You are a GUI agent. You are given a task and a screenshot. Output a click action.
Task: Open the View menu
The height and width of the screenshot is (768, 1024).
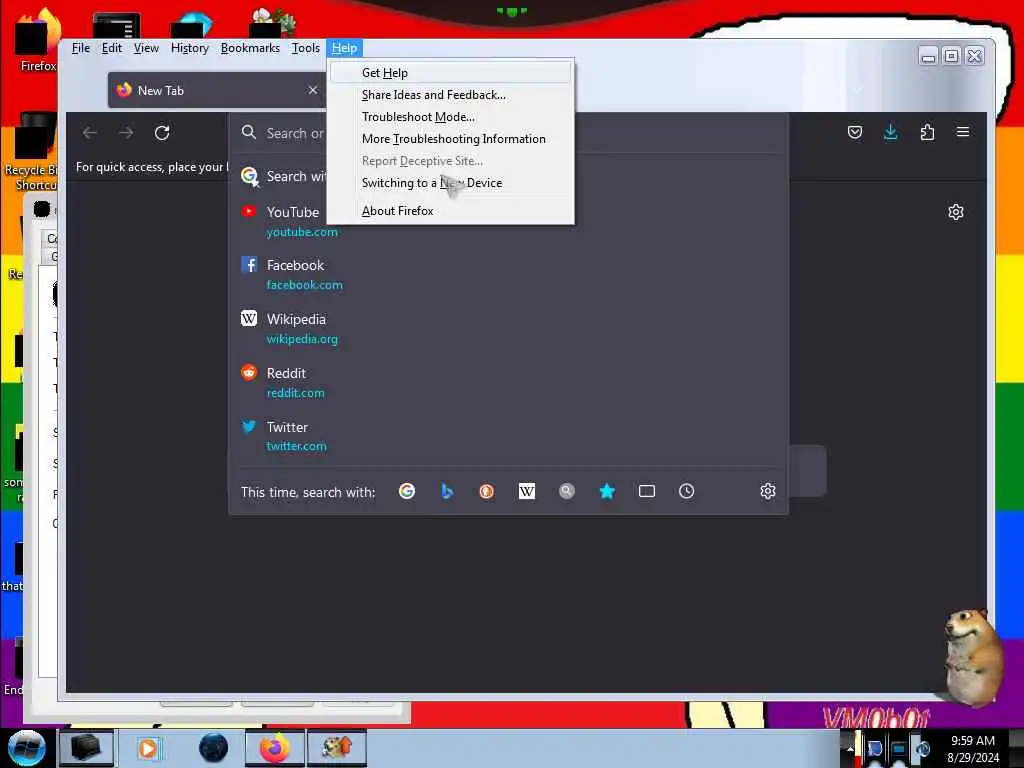point(146,48)
